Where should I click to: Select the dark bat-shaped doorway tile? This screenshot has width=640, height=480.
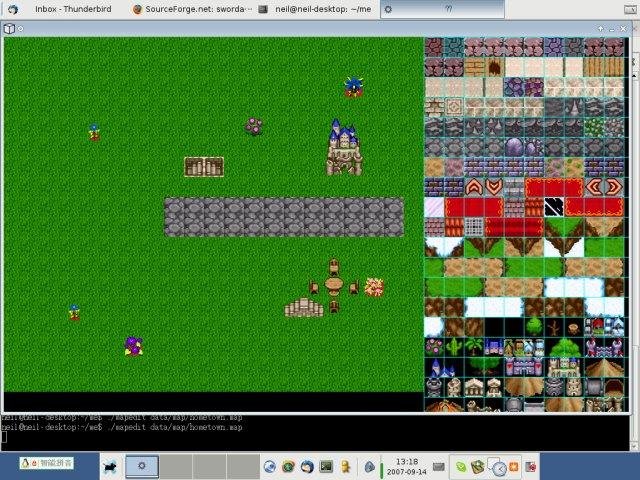(x=494, y=67)
